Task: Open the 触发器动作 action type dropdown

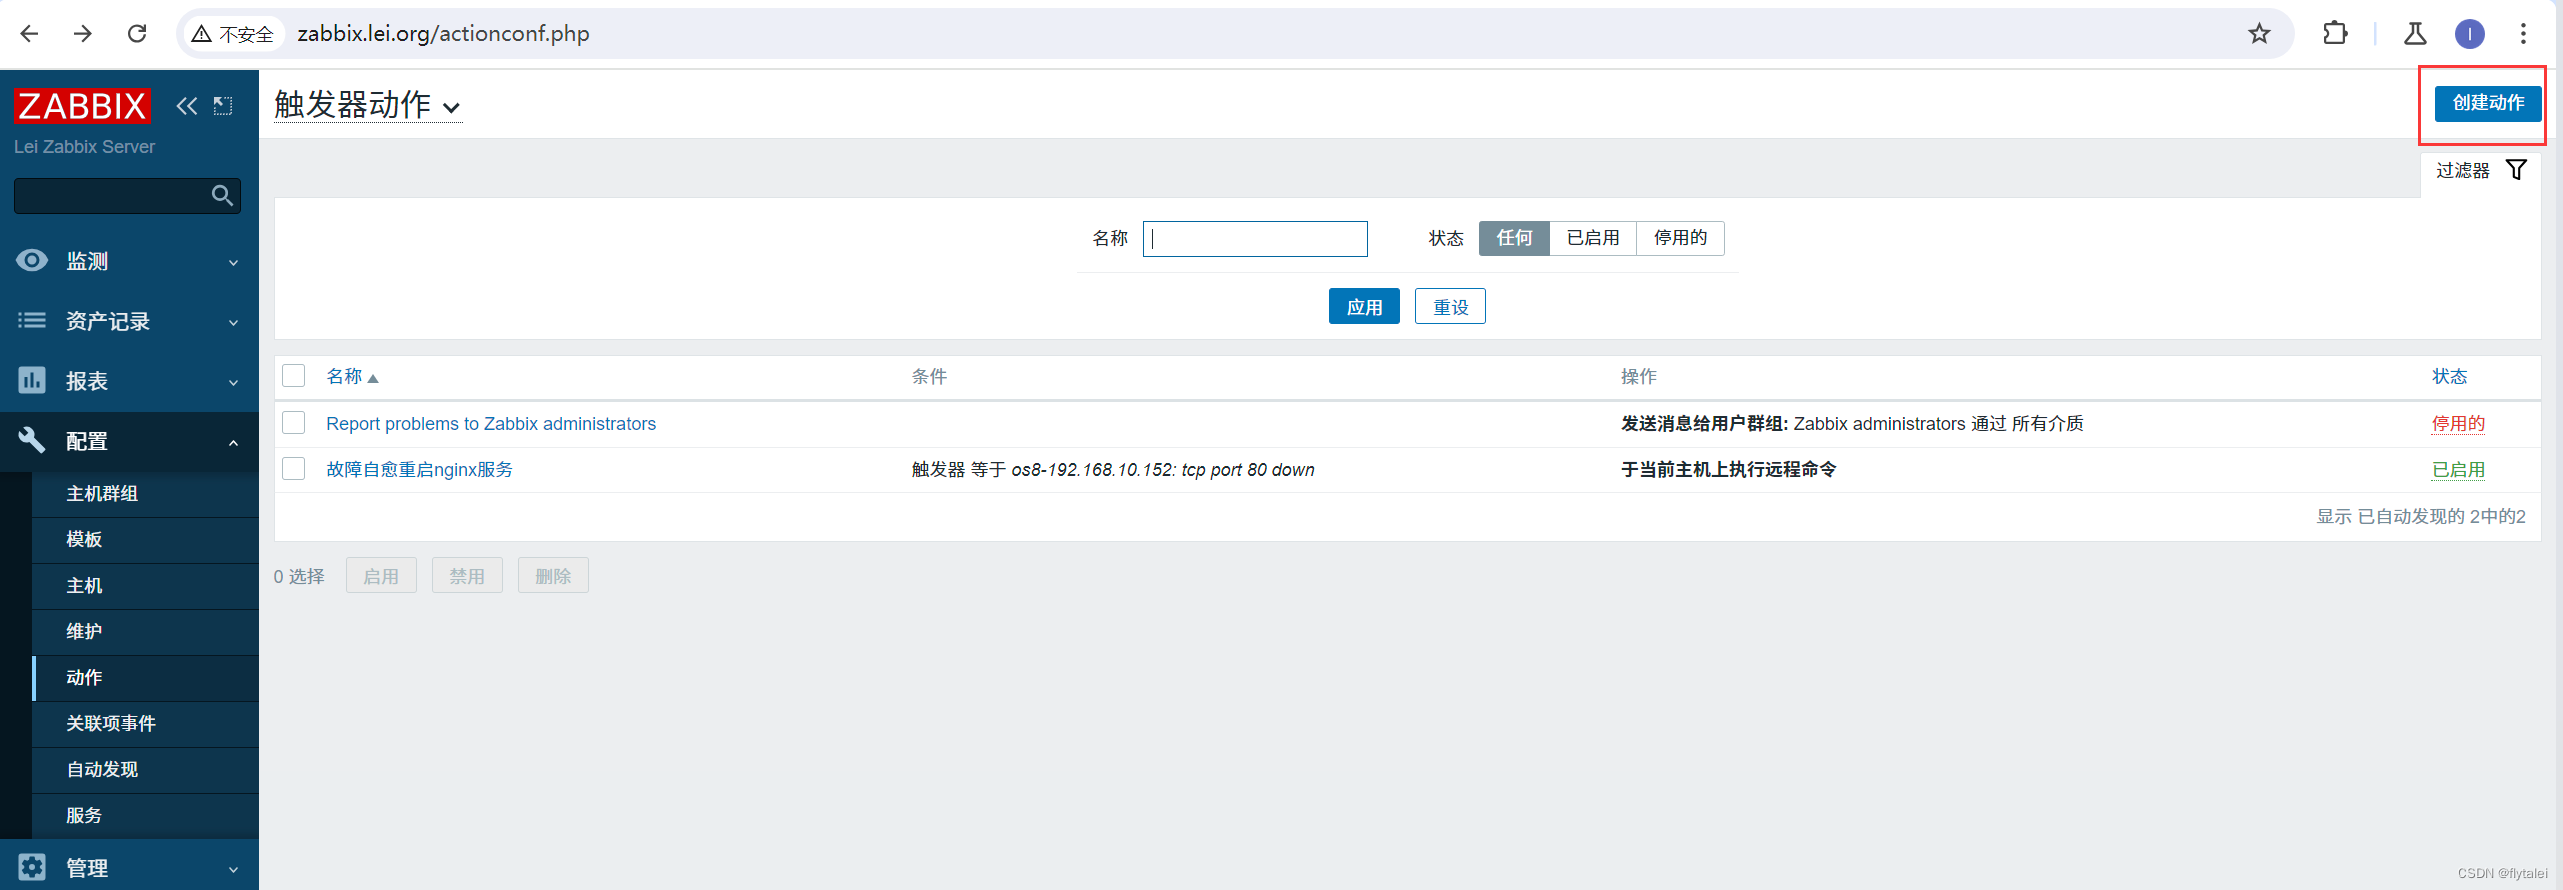Action: tap(367, 105)
